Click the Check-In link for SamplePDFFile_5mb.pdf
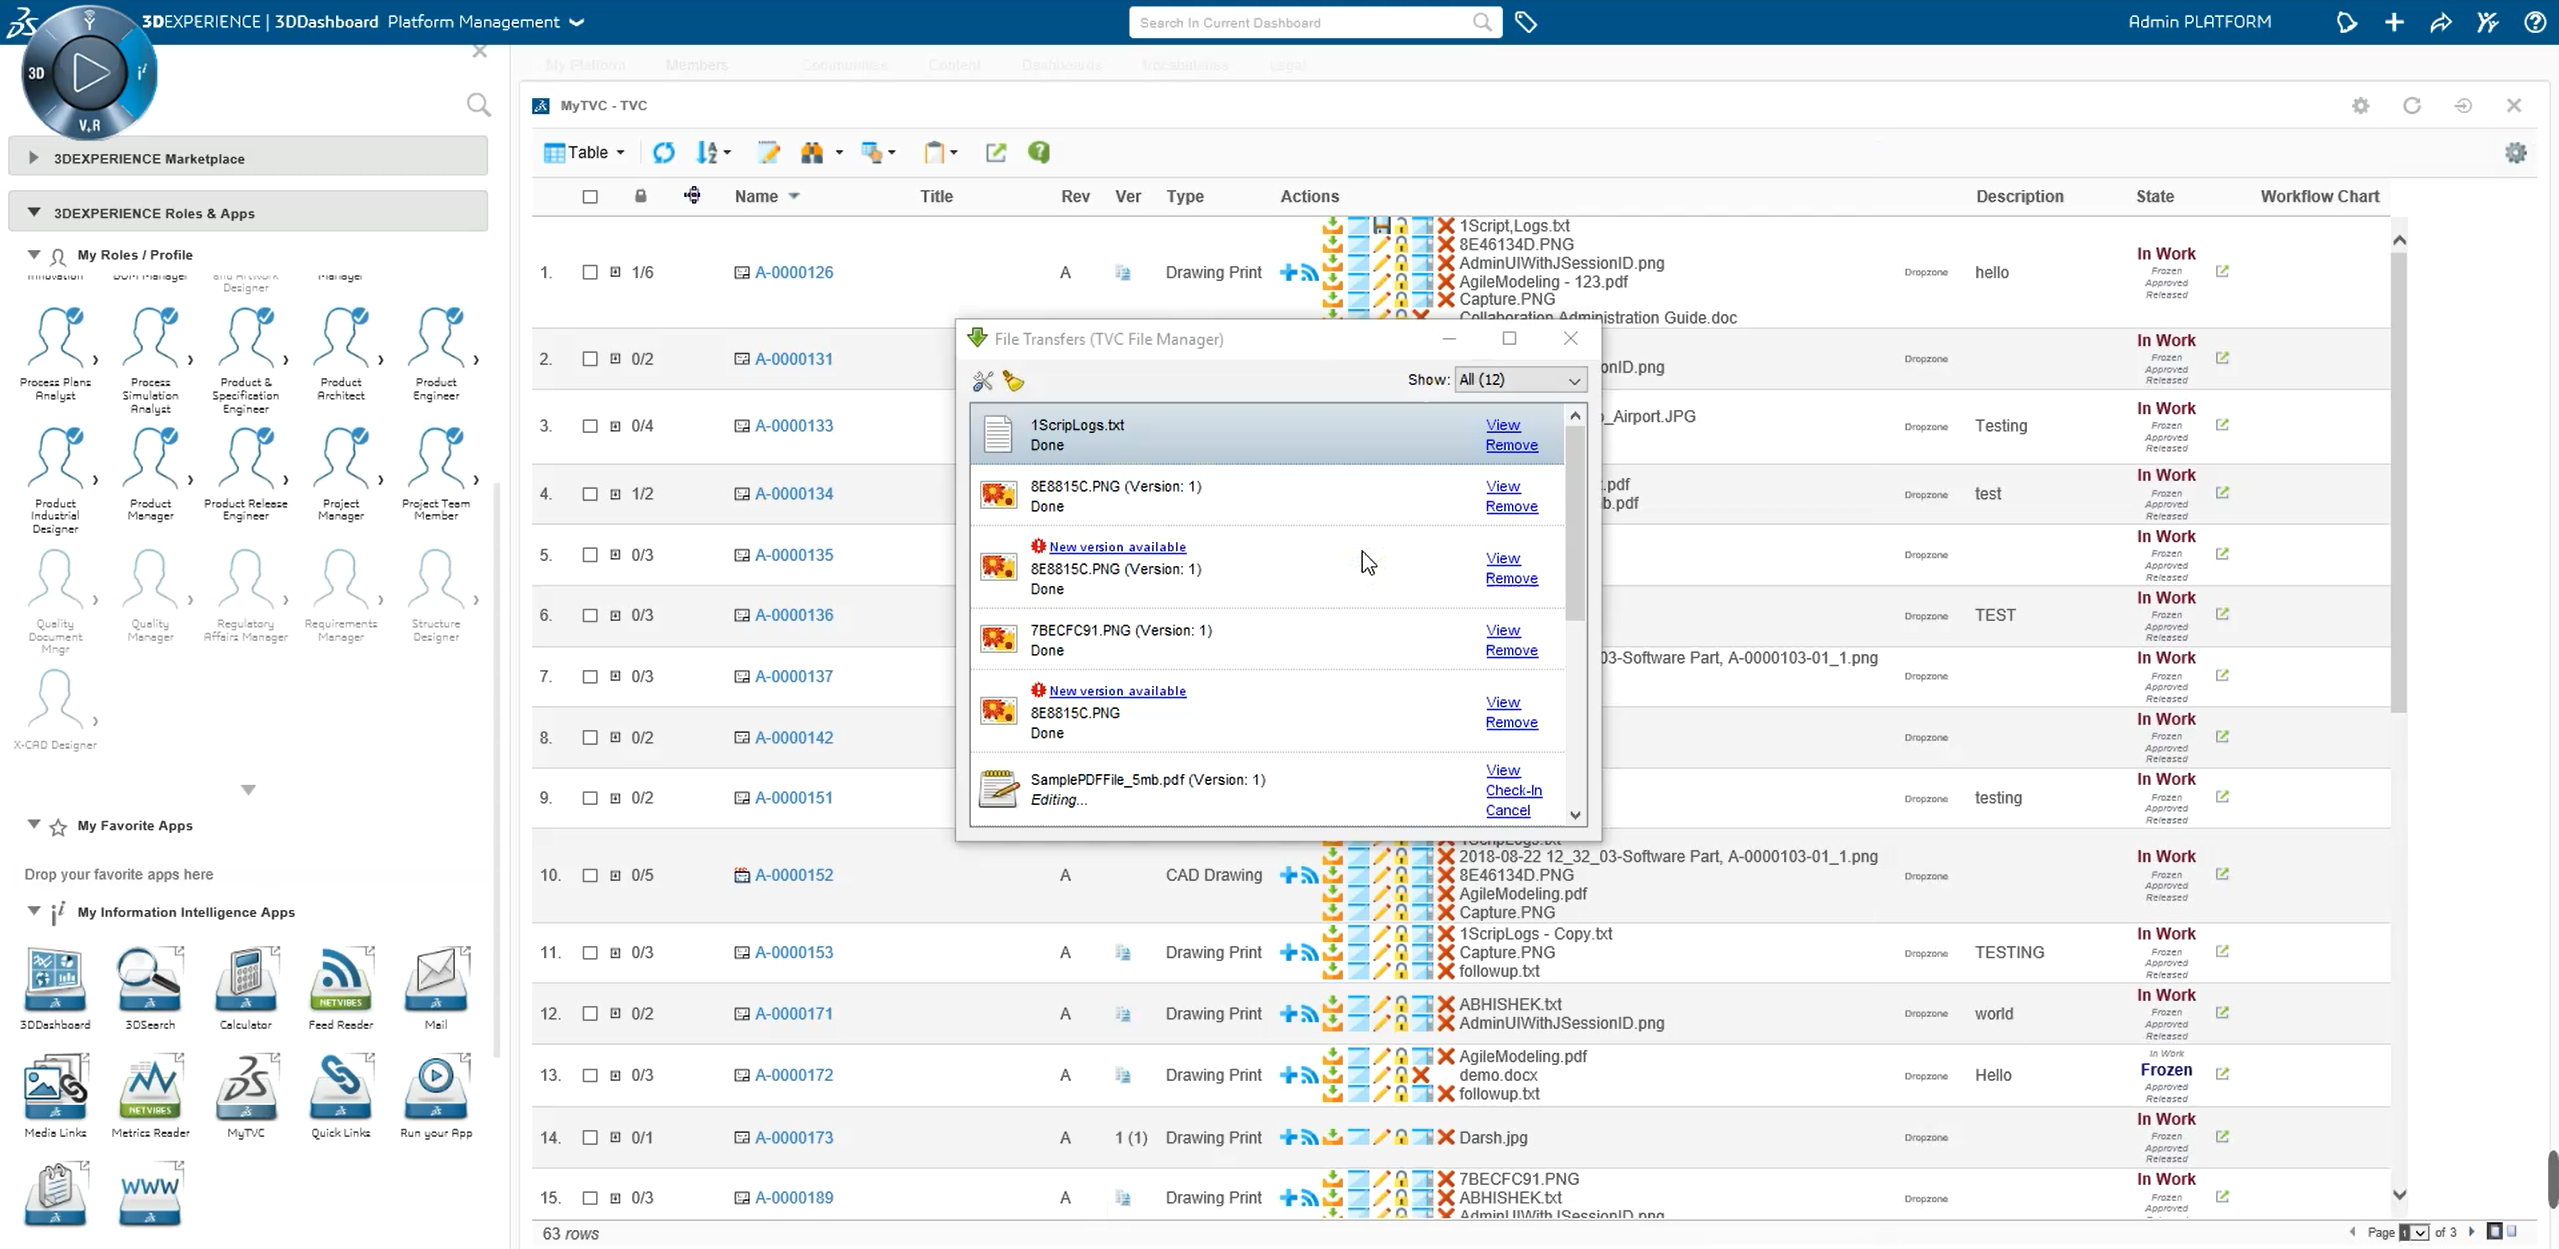Image resolution: width=2559 pixels, height=1249 pixels. (x=1513, y=790)
